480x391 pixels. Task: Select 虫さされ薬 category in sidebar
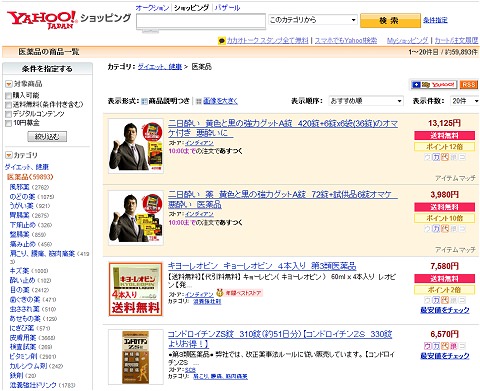24,309
